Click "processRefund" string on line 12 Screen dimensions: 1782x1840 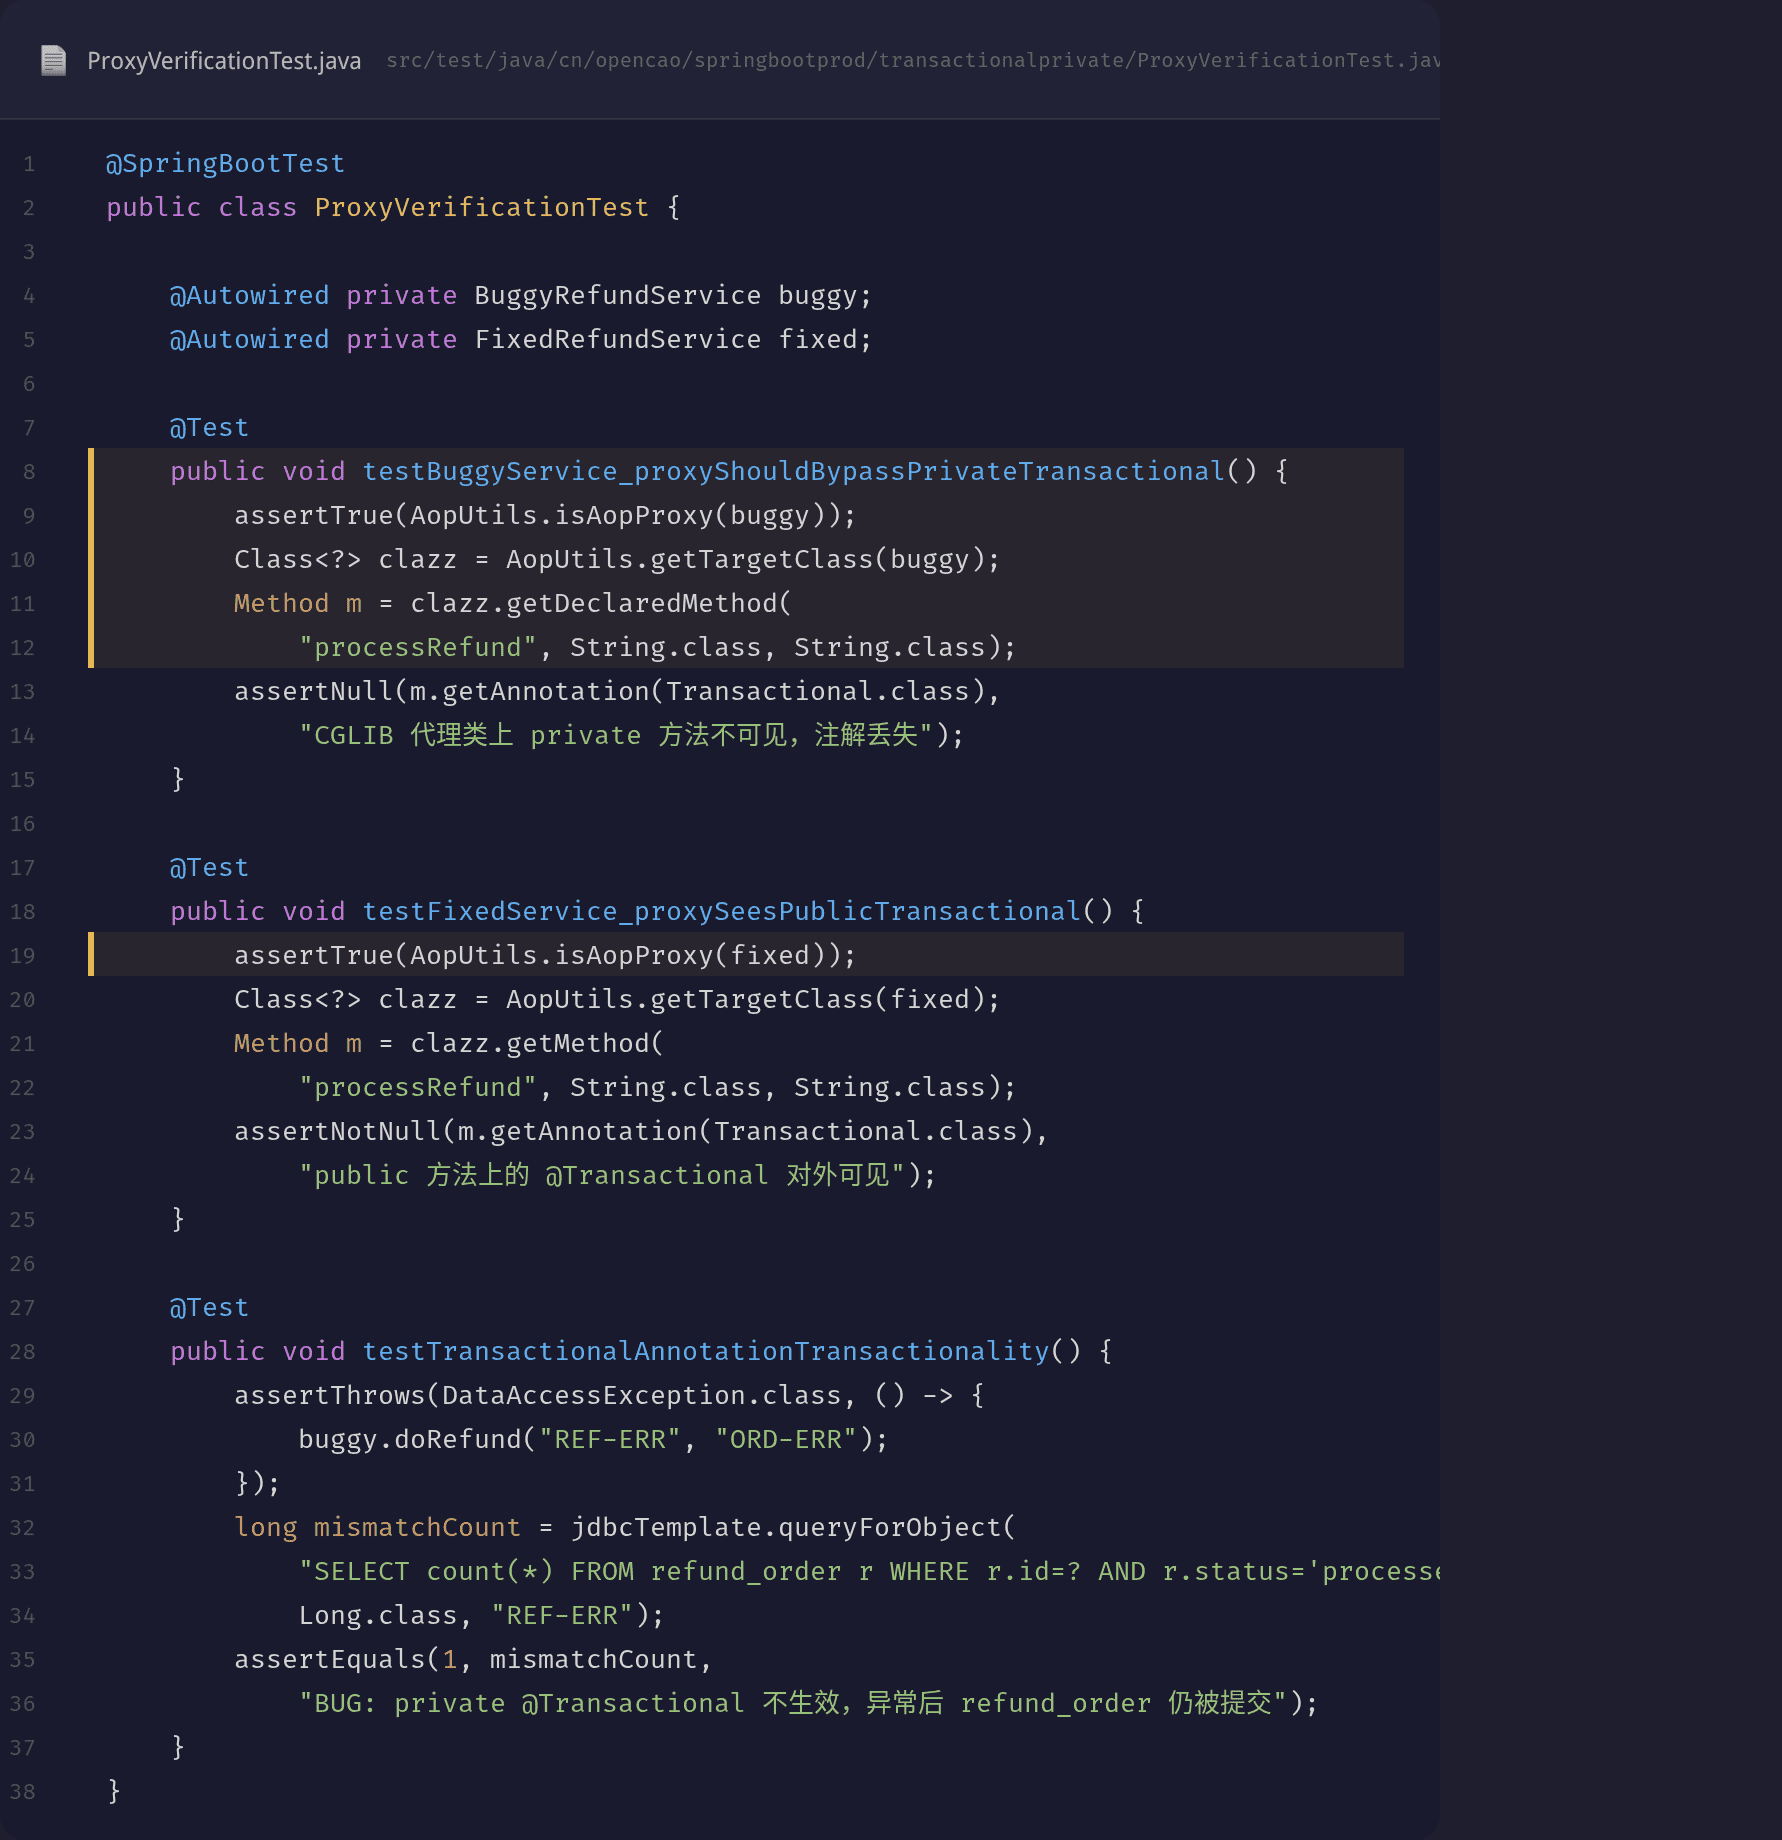(418, 647)
